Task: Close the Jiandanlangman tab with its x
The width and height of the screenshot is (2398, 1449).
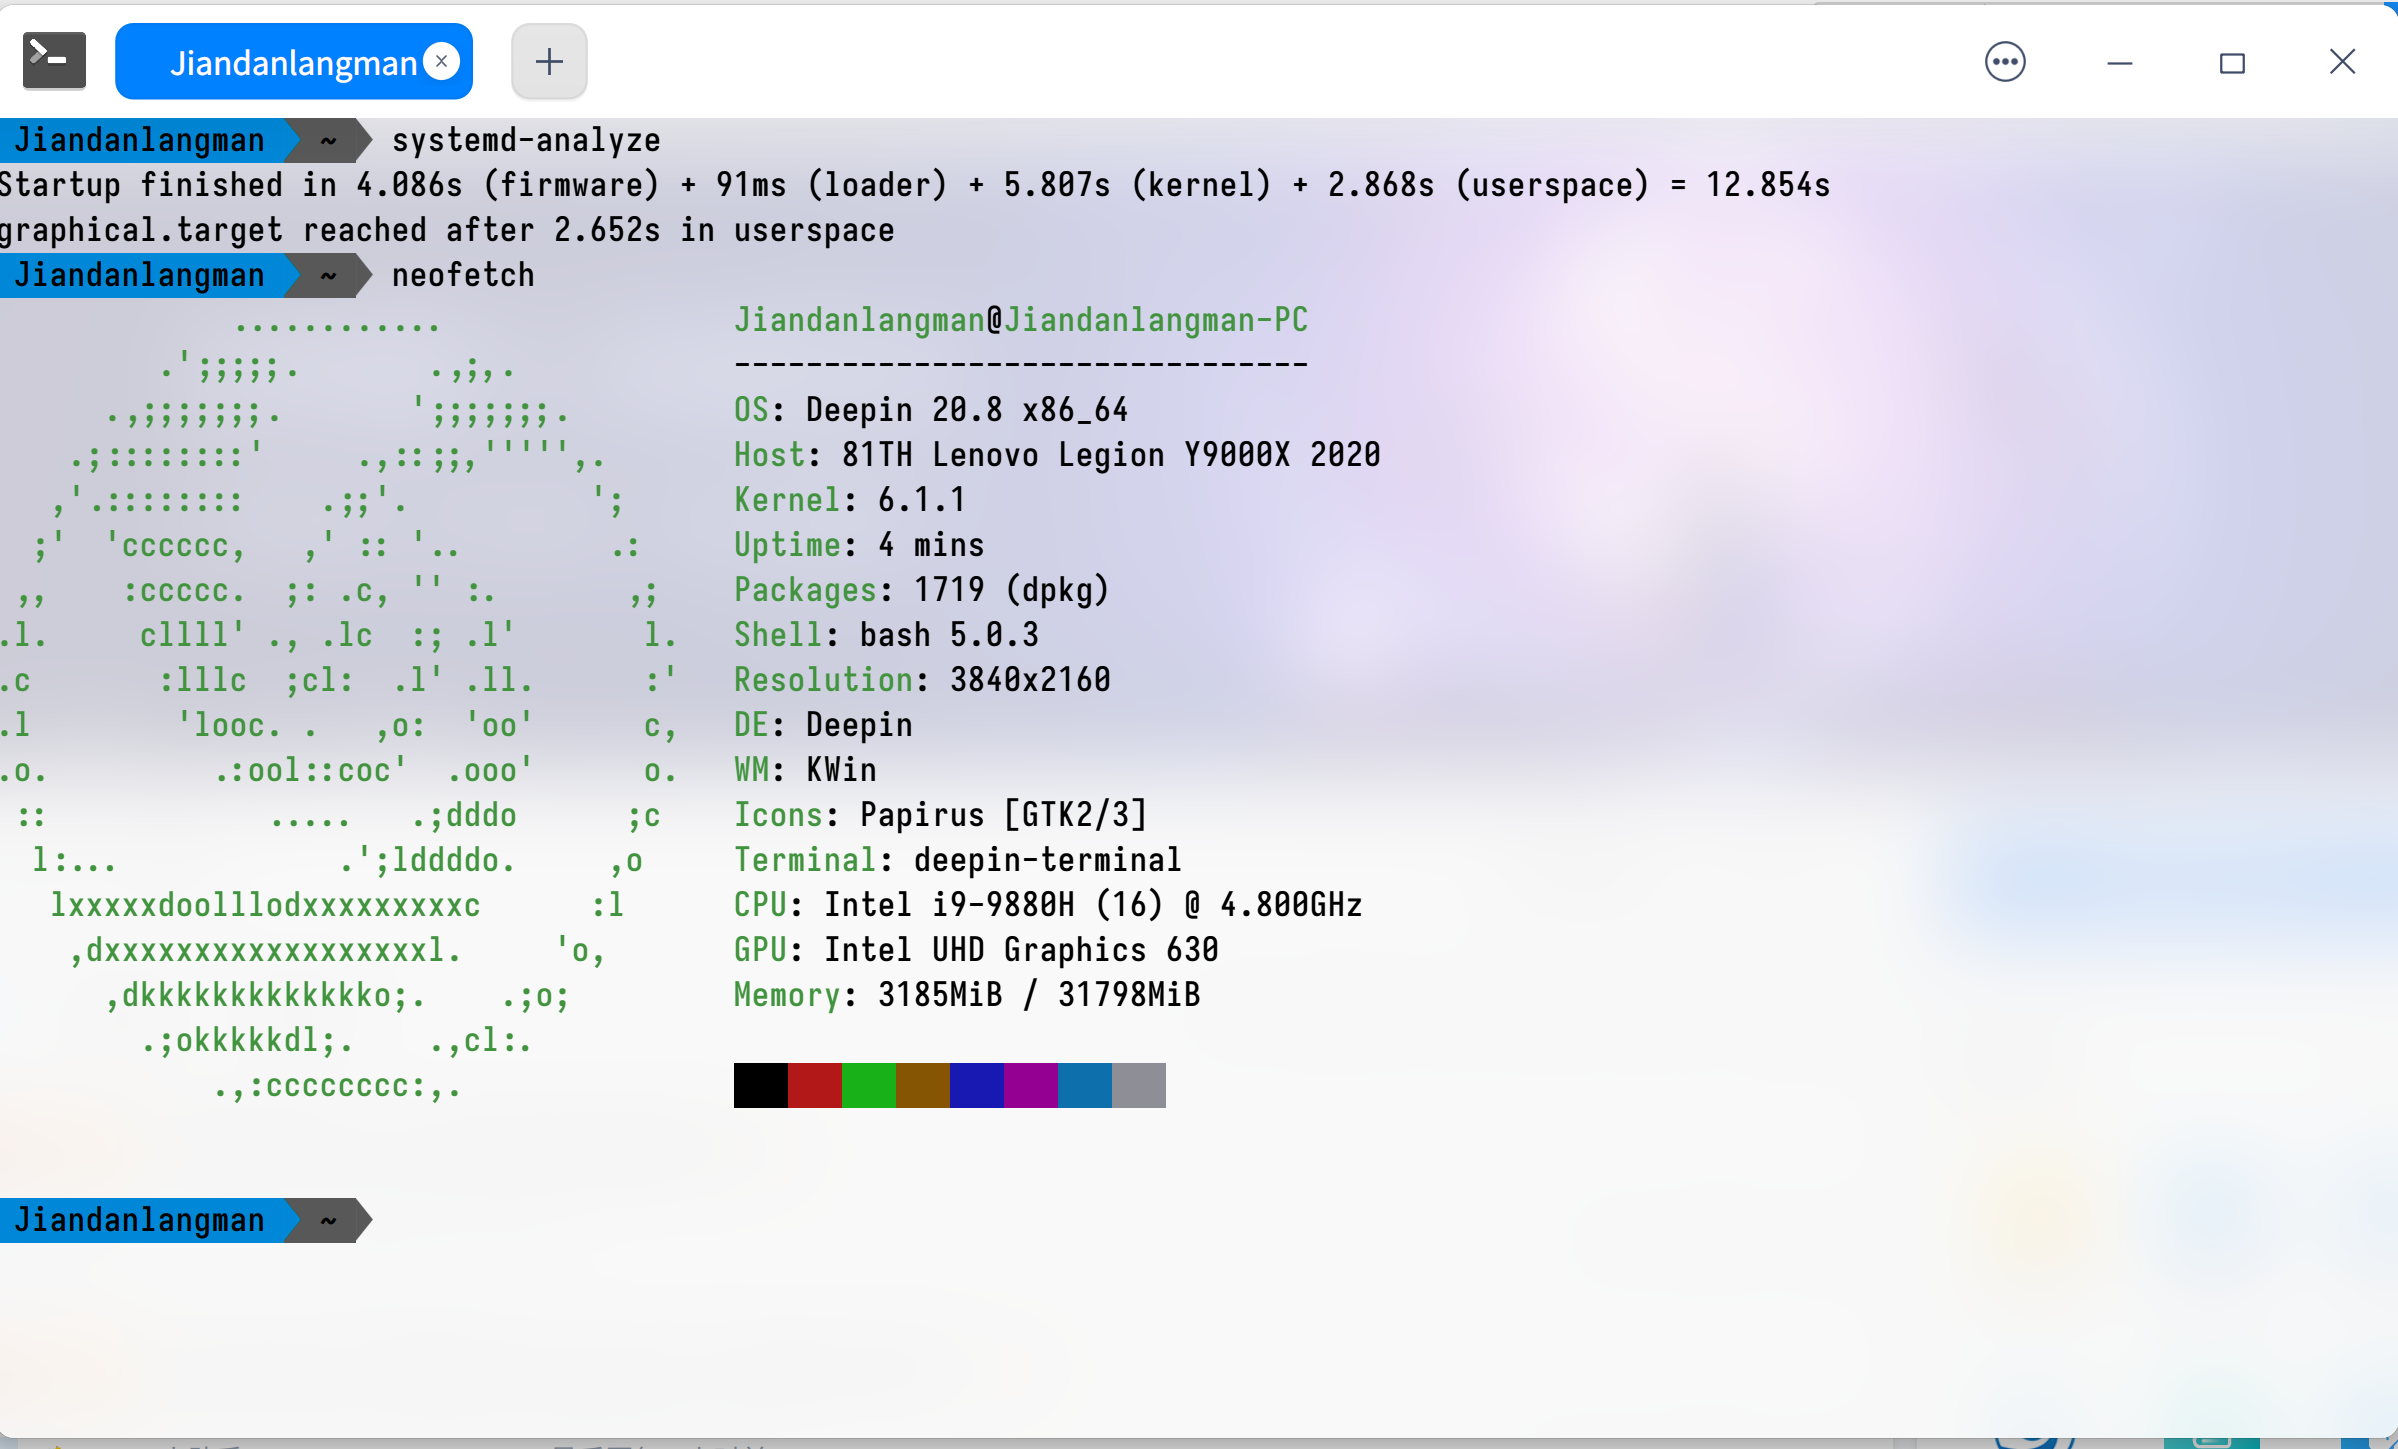Action: pyautogui.click(x=441, y=61)
